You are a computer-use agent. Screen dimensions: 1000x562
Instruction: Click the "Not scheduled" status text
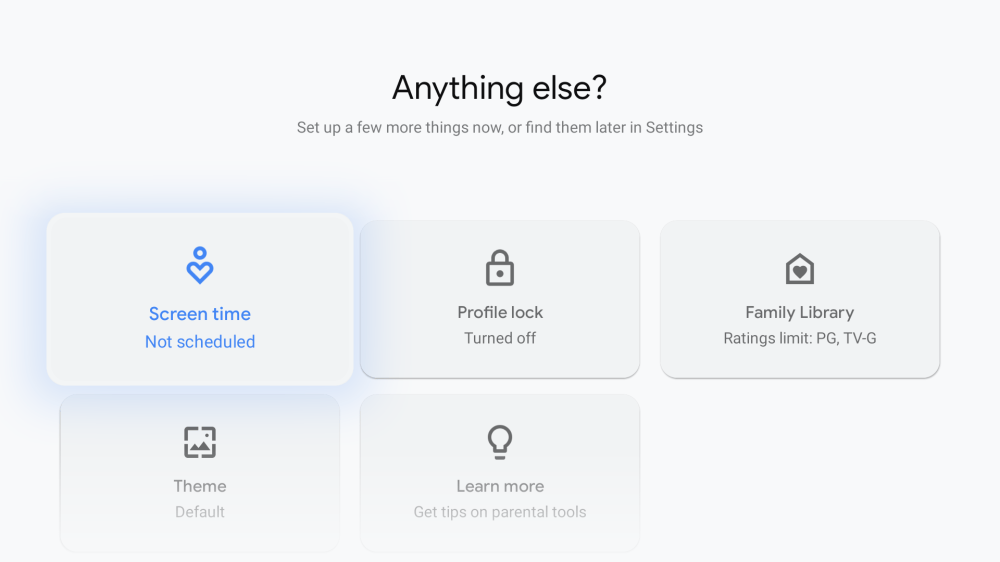click(200, 342)
